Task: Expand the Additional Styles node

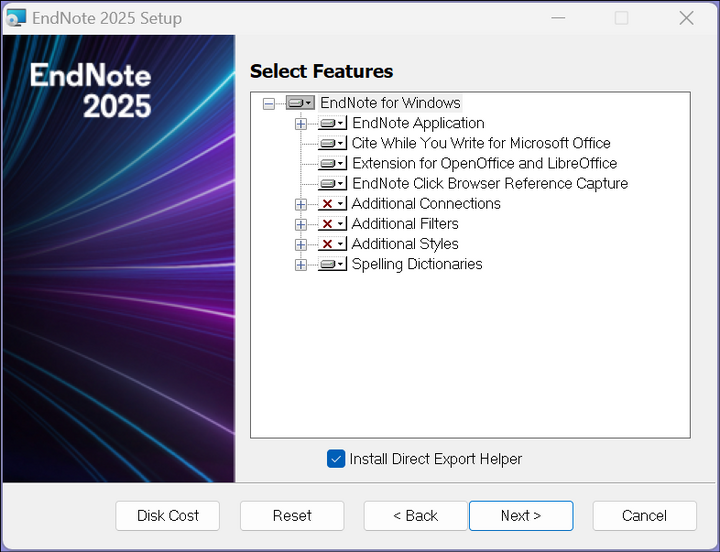Action: coord(301,245)
